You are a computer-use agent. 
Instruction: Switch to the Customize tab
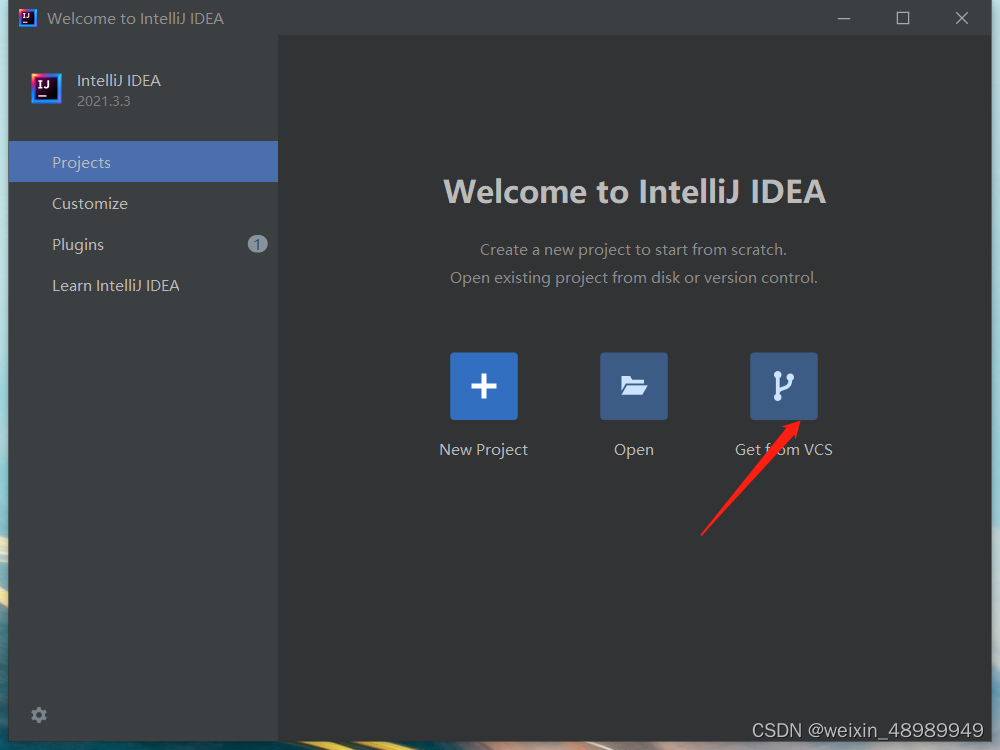tap(143, 203)
